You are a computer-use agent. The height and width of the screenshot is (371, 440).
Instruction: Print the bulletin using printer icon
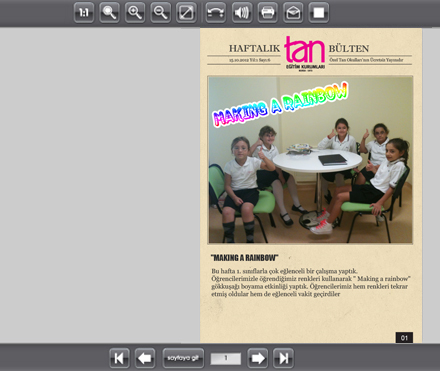click(267, 13)
